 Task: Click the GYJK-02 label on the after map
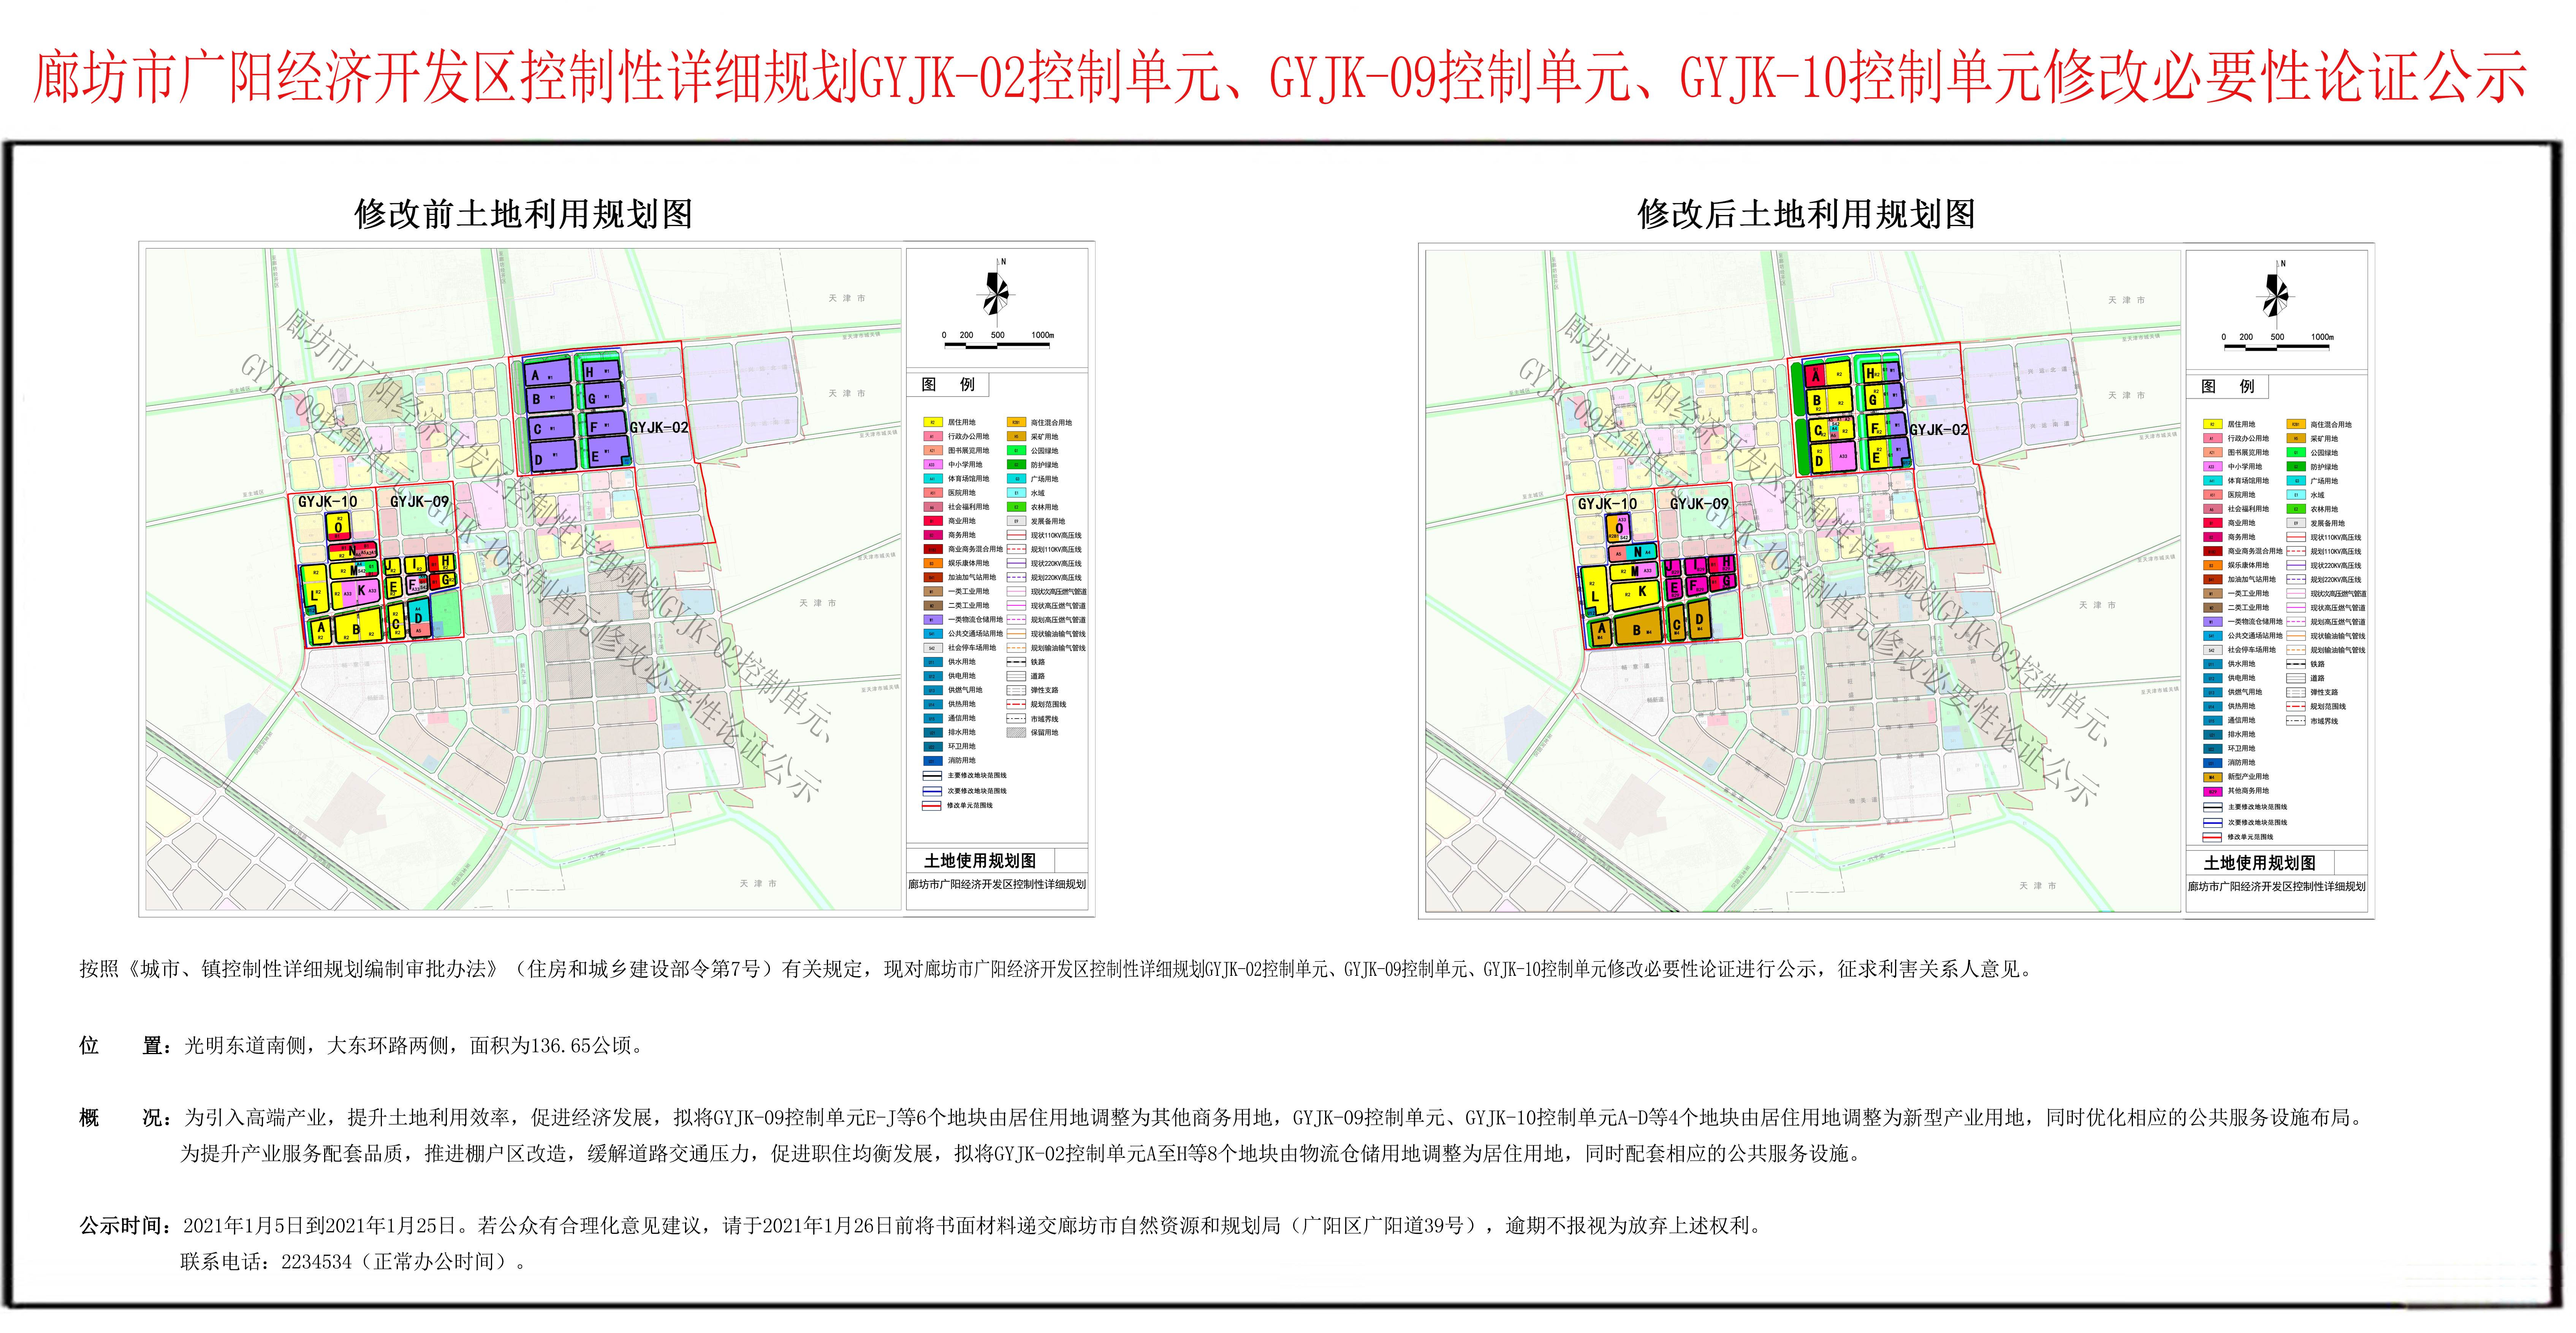point(1939,430)
